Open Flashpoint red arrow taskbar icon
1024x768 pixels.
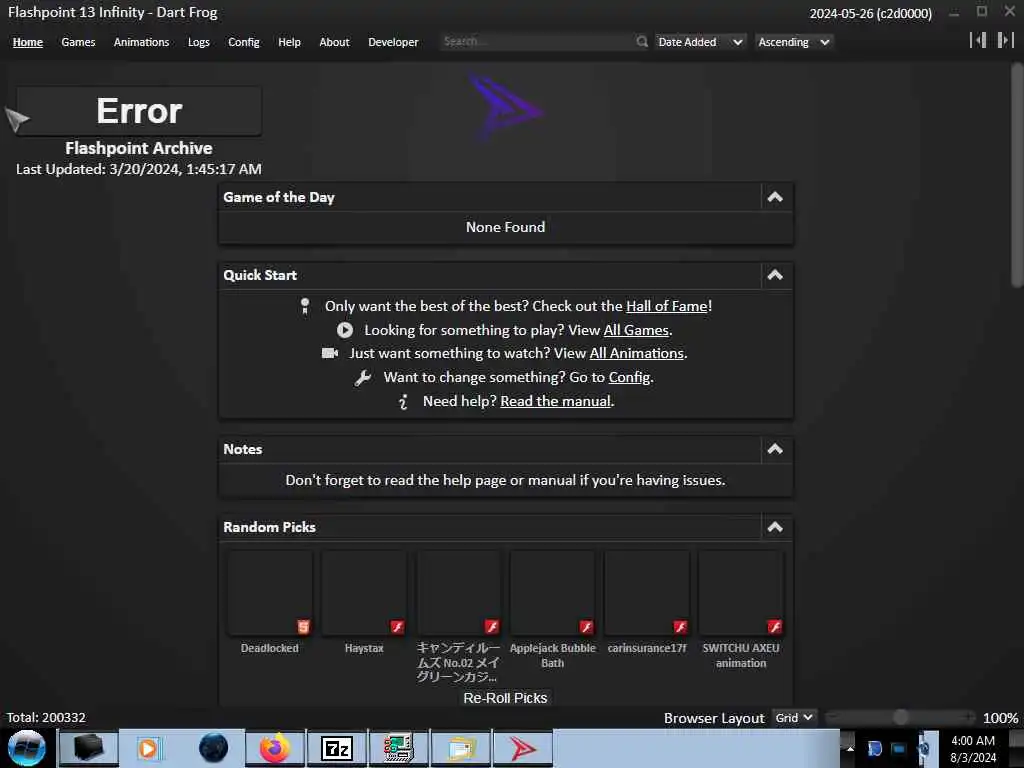(x=522, y=748)
